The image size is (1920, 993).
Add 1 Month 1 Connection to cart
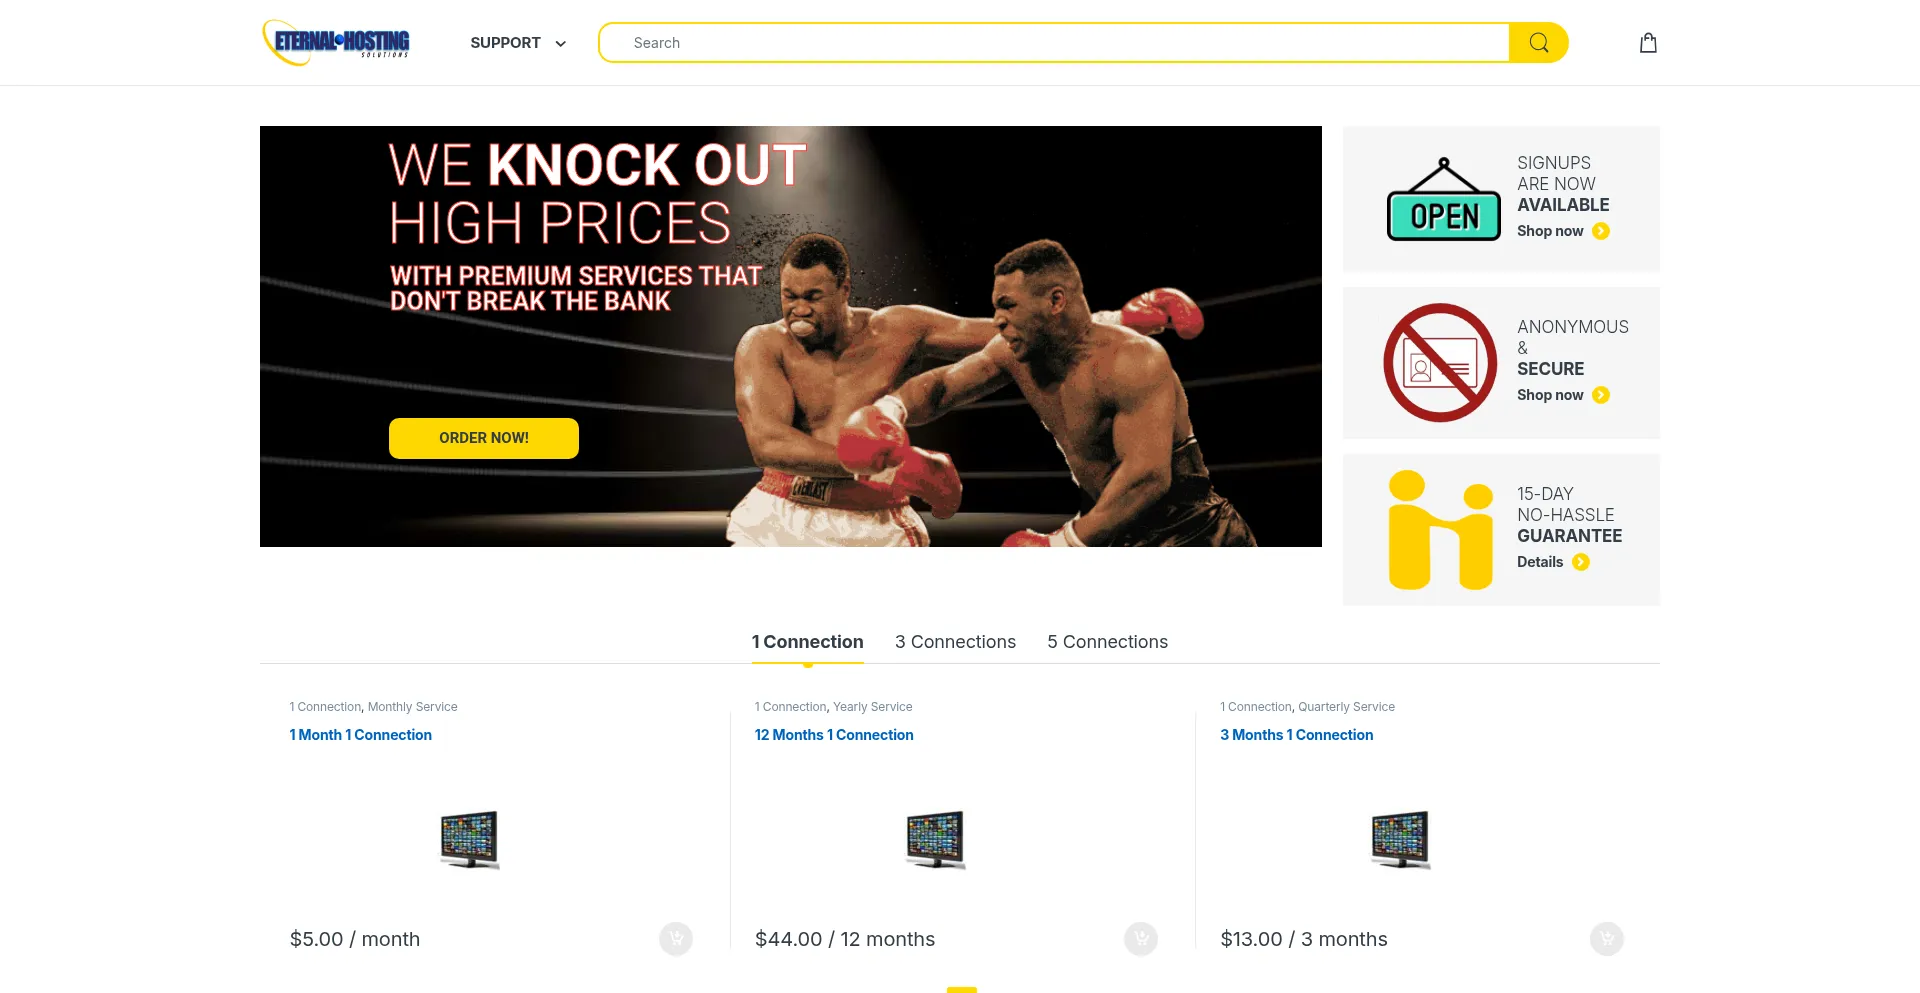coord(676,939)
